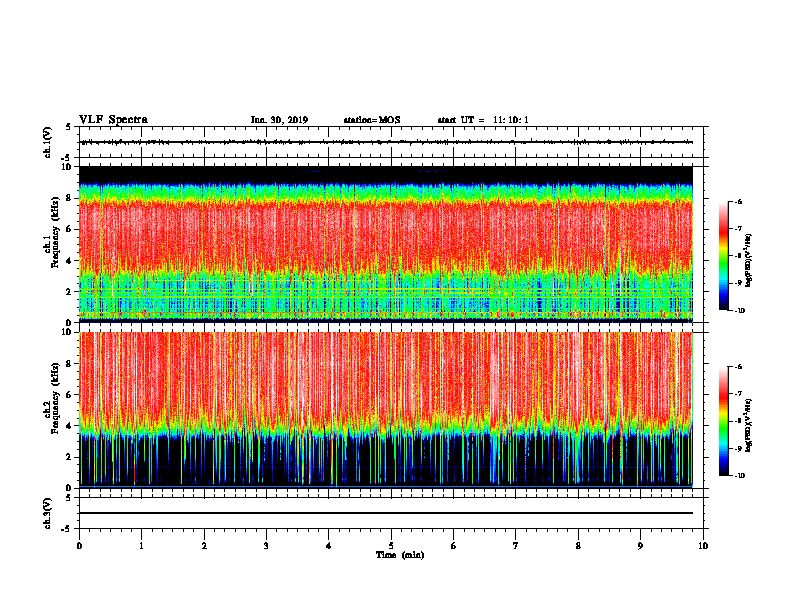Click time axis tick label 3
Image resolution: width=792 pixels, height=612 pixels.
pos(266,546)
